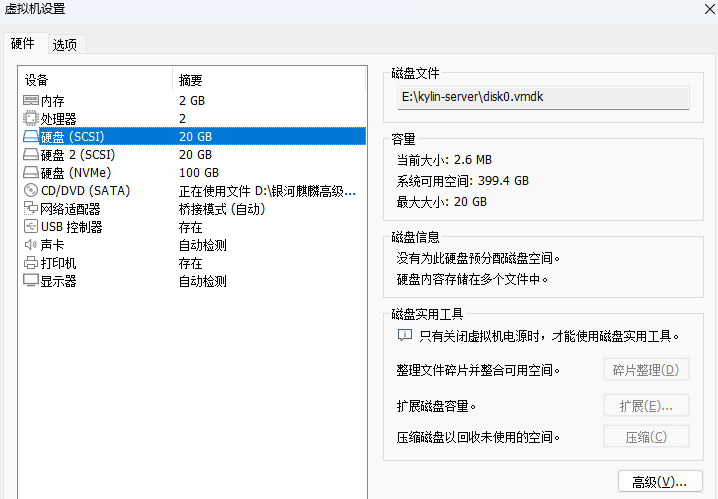Close the 虚拟机设置 dialog

[x=709, y=9]
